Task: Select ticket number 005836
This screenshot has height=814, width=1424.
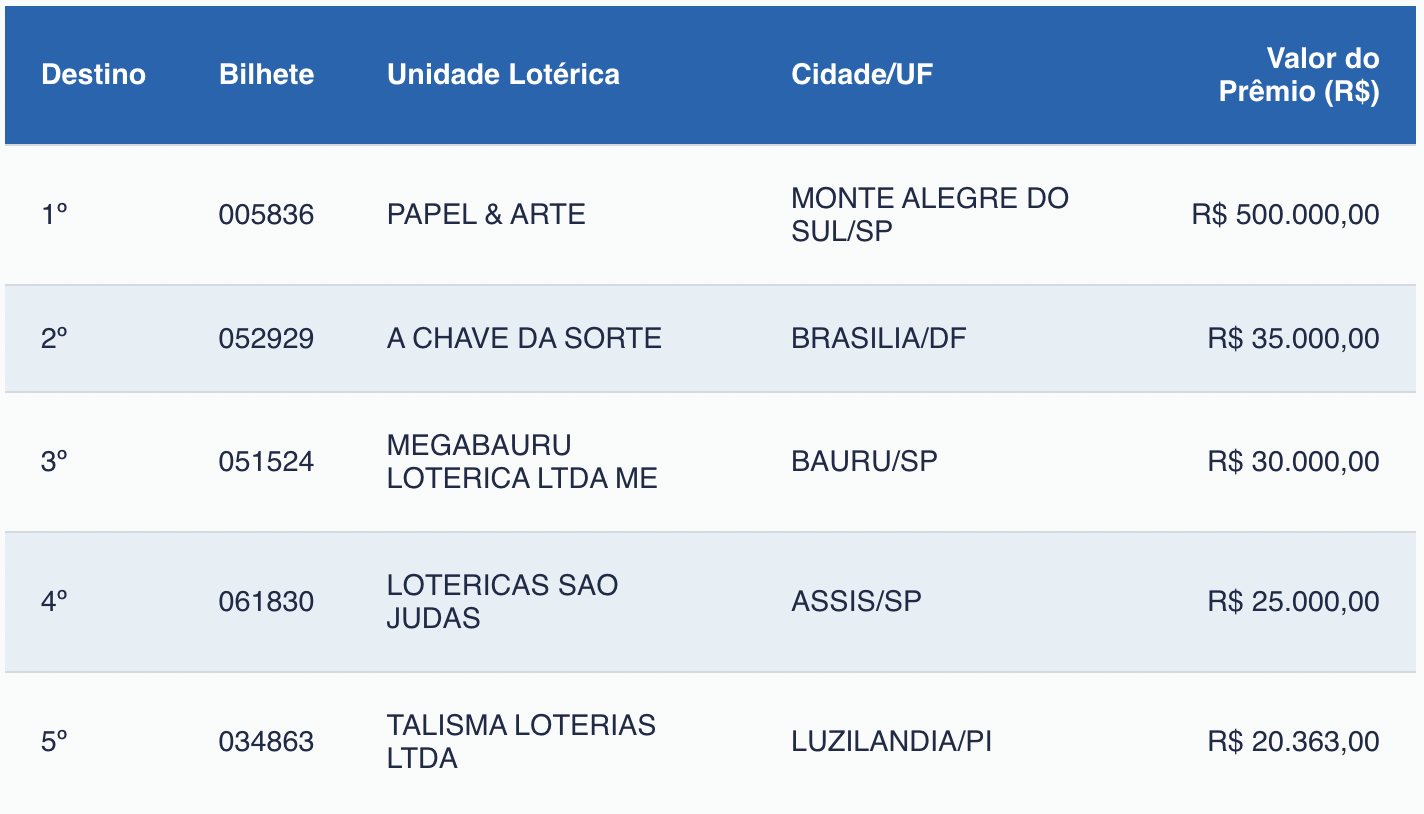Action: pos(266,214)
